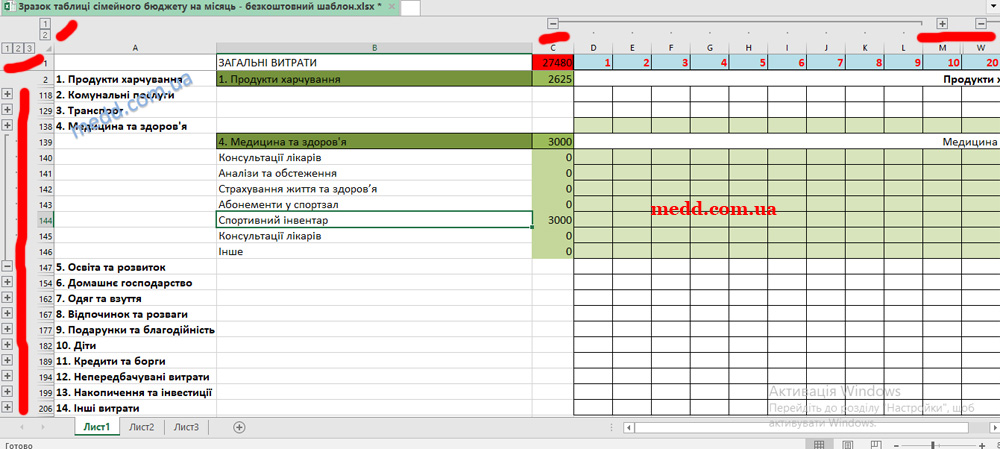1000x449 pixels.
Task: Expand the group beside row 189
Action: click(8, 360)
